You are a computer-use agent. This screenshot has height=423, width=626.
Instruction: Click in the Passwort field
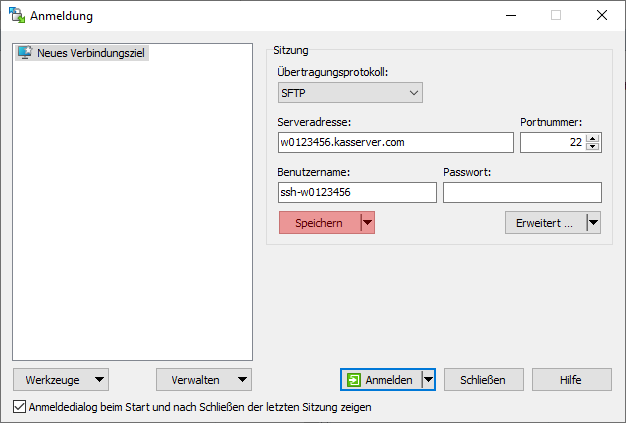pos(522,192)
